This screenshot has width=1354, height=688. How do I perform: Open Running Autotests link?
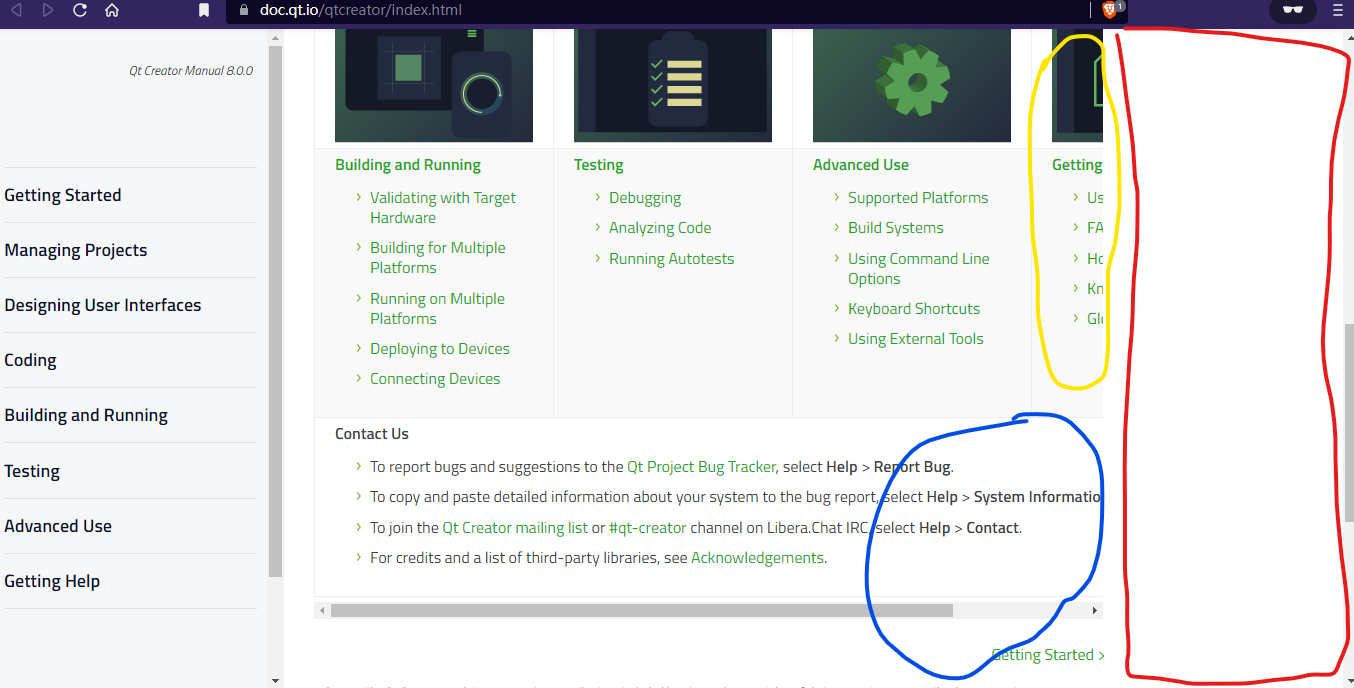click(671, 259)
